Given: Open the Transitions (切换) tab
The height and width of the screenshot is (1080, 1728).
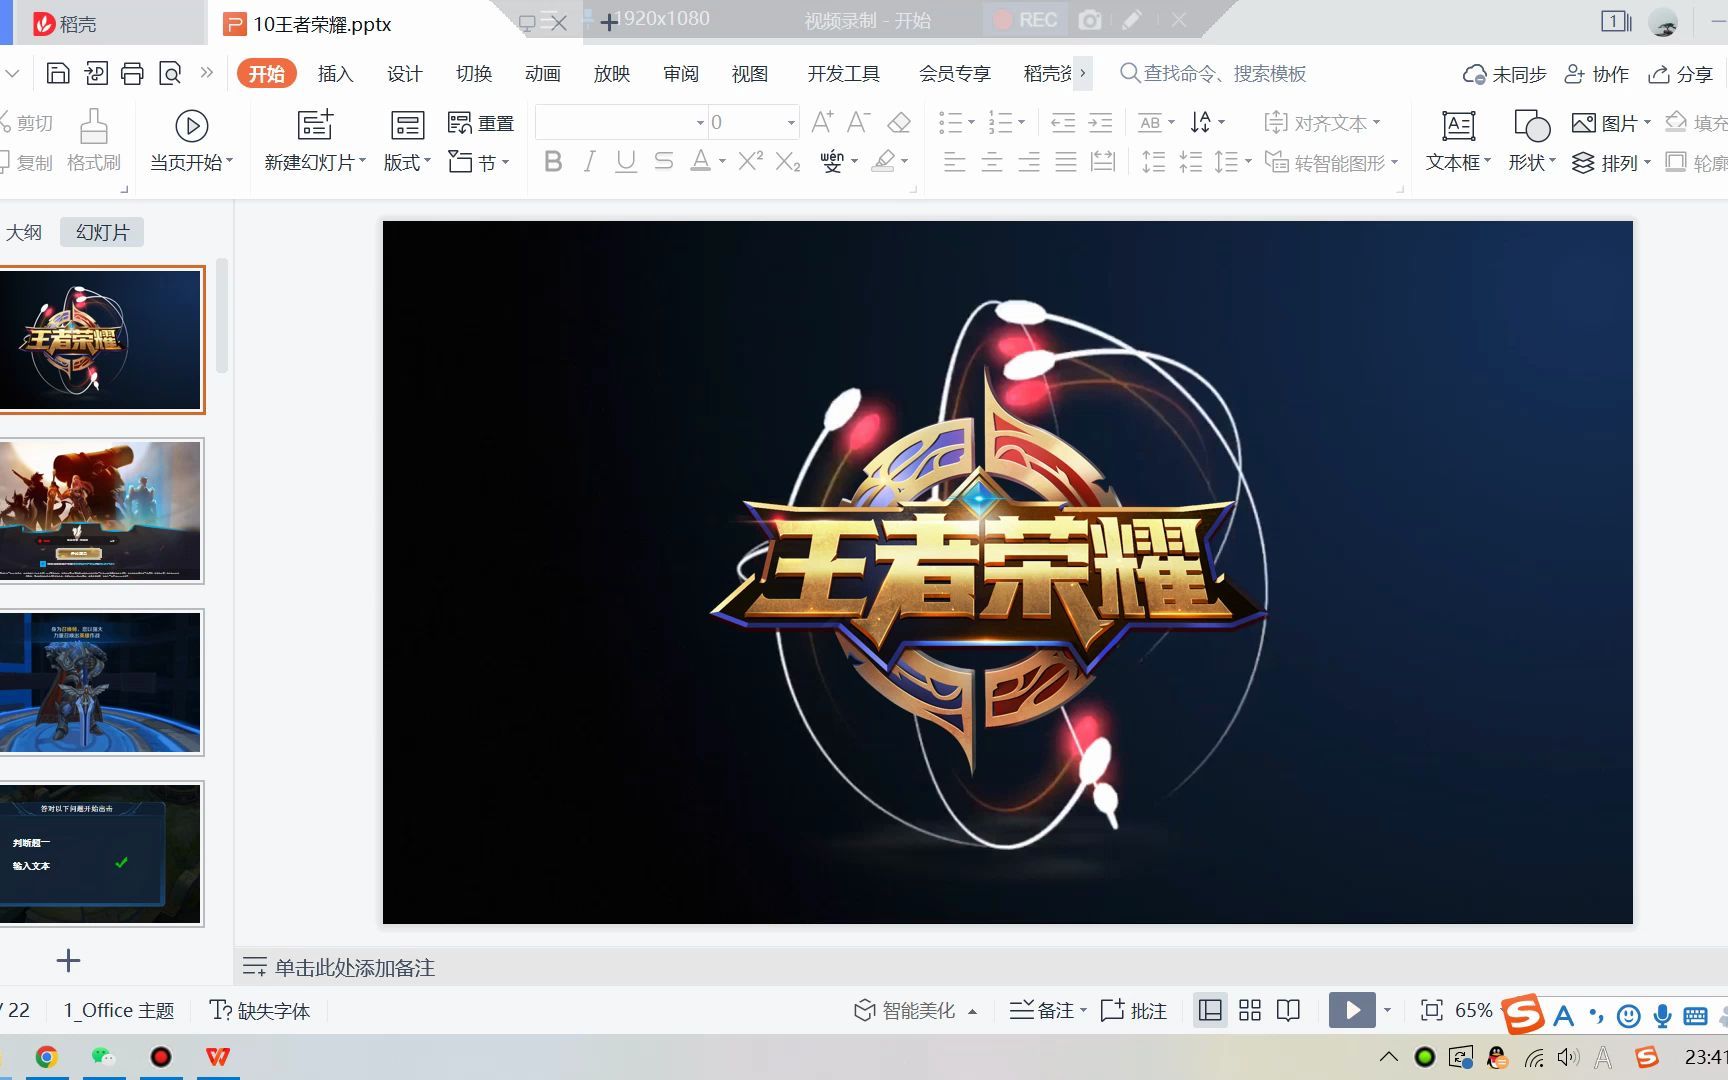Looking at the screenshot, I should pyautogui.click(x=474, y=73).
